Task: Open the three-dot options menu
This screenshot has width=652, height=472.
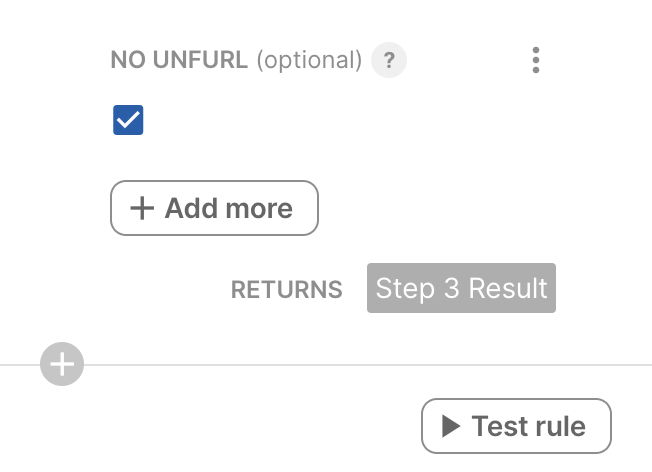Action: [x=536, y=60]
